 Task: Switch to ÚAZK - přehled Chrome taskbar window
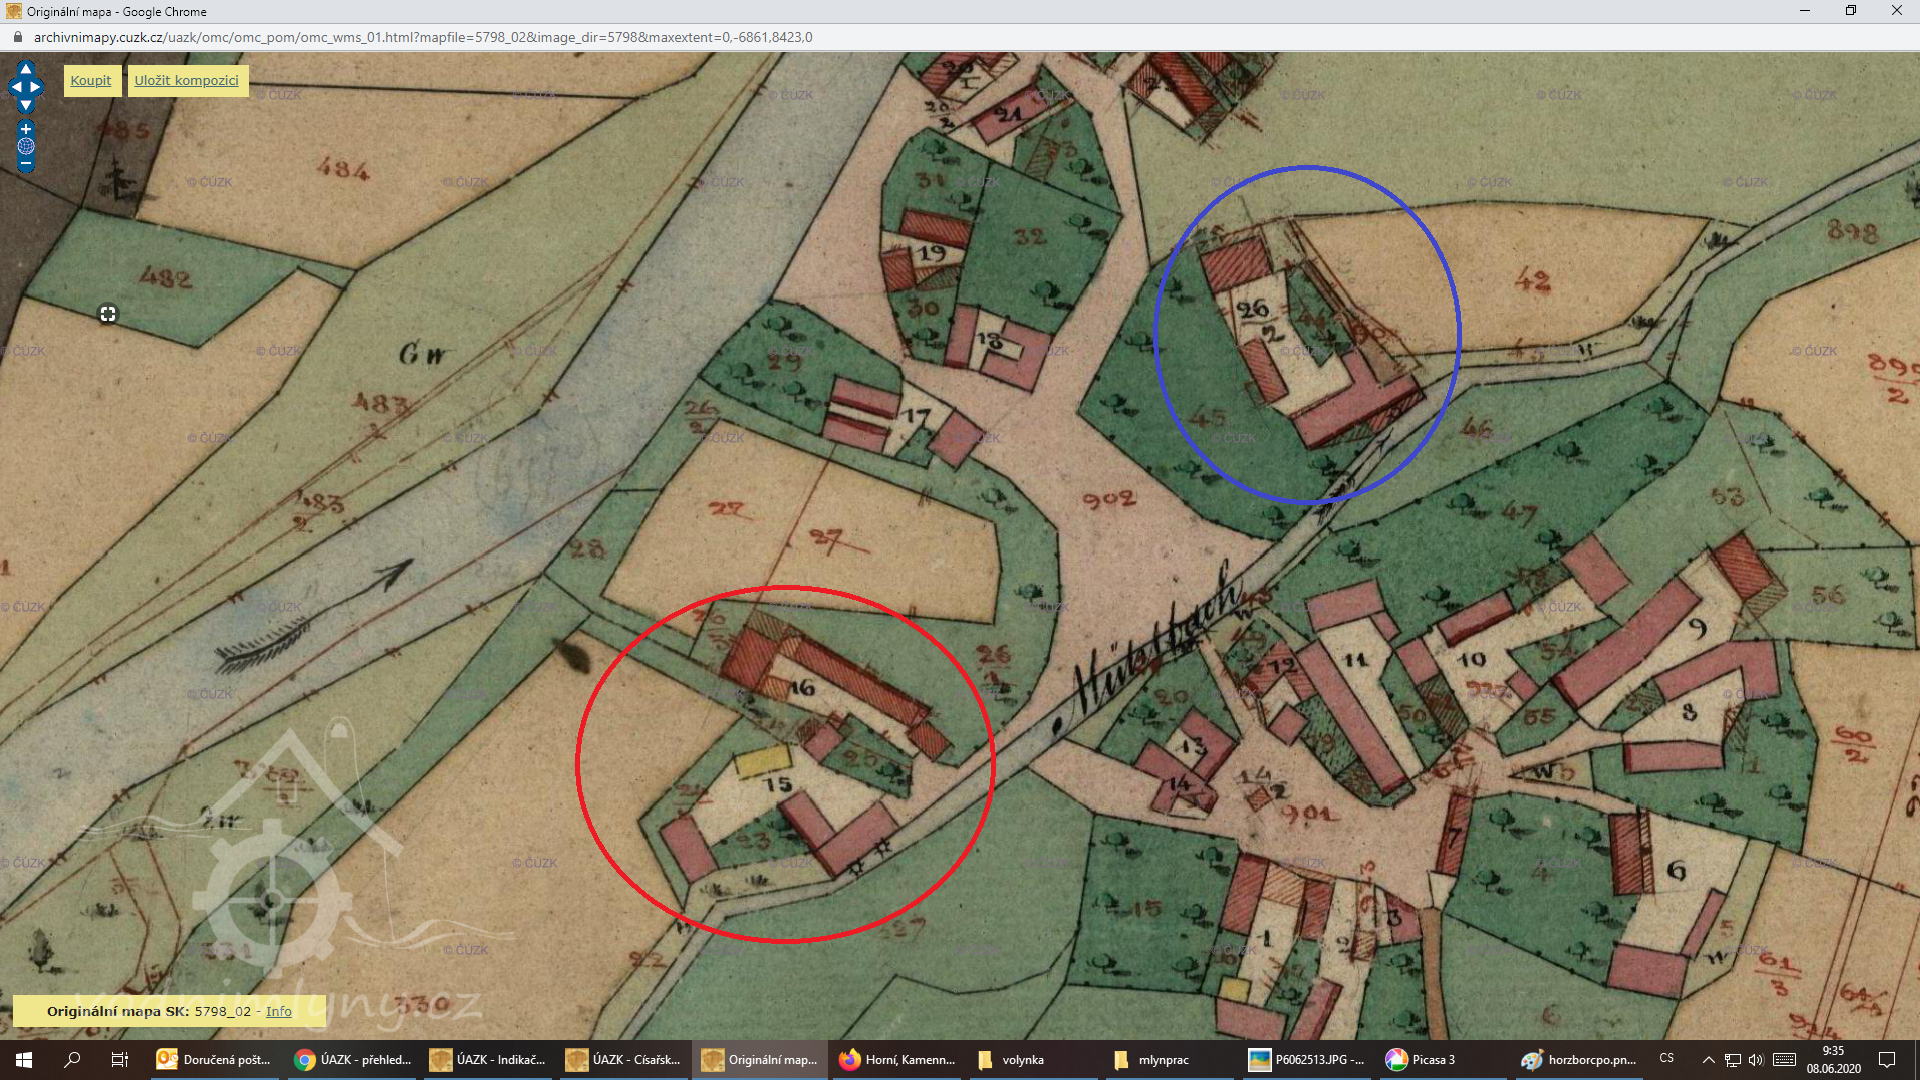click(x=353, y=1060)
